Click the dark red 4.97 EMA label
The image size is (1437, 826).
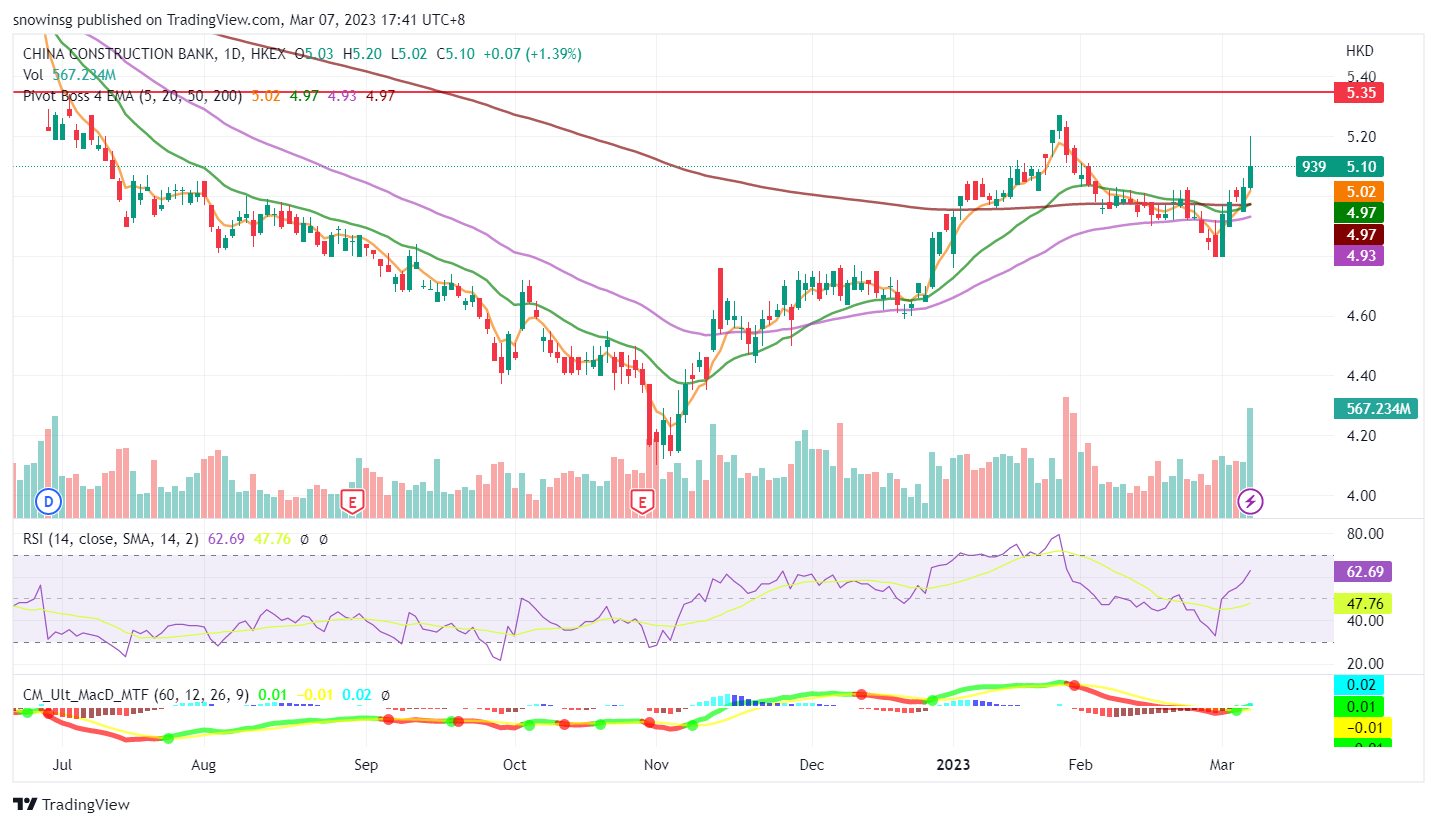1359,234
